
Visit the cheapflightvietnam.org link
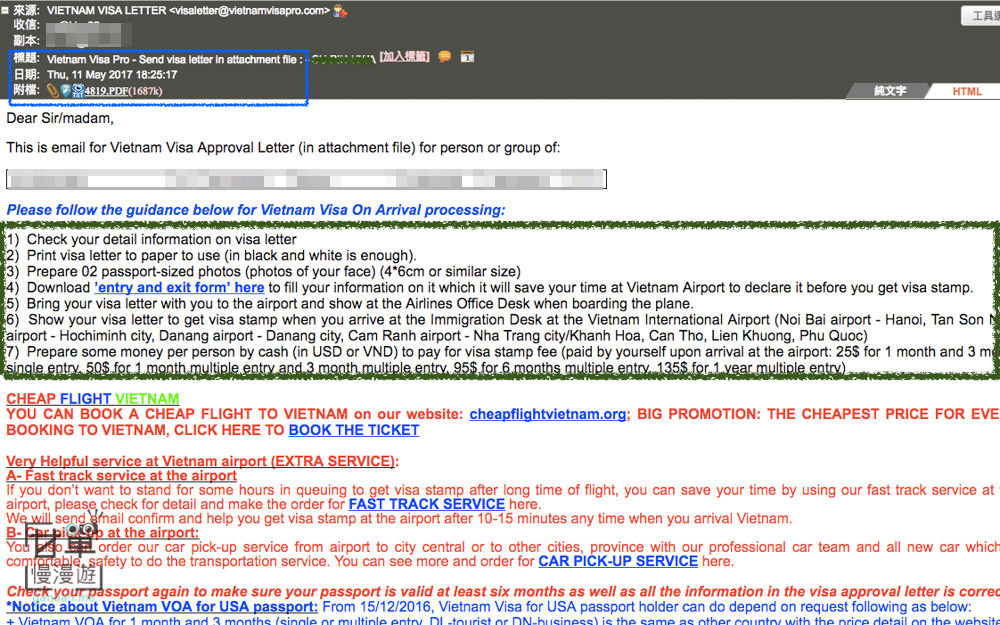tap(548, 414)
